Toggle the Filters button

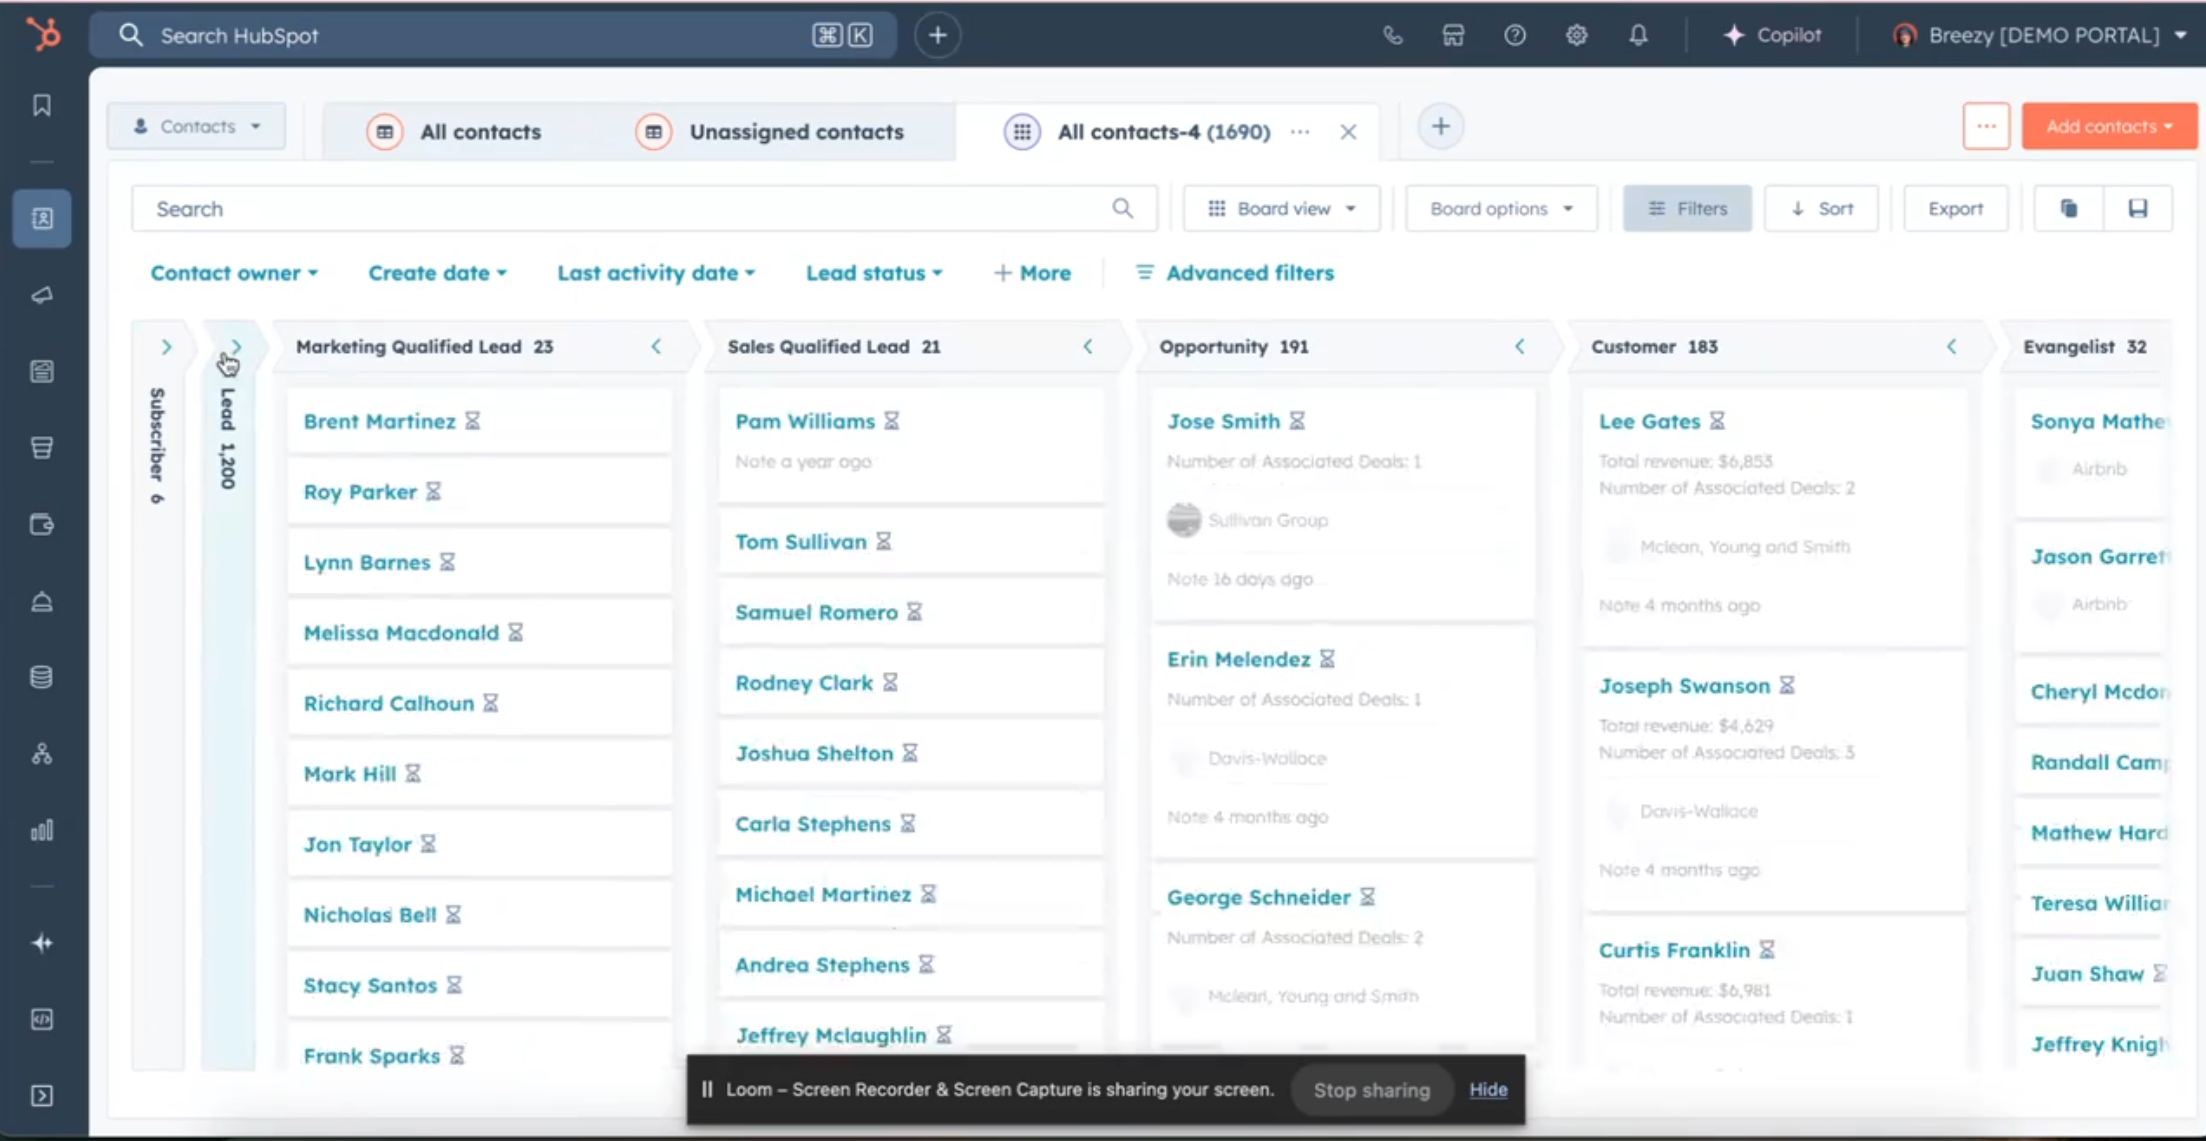1687,208
